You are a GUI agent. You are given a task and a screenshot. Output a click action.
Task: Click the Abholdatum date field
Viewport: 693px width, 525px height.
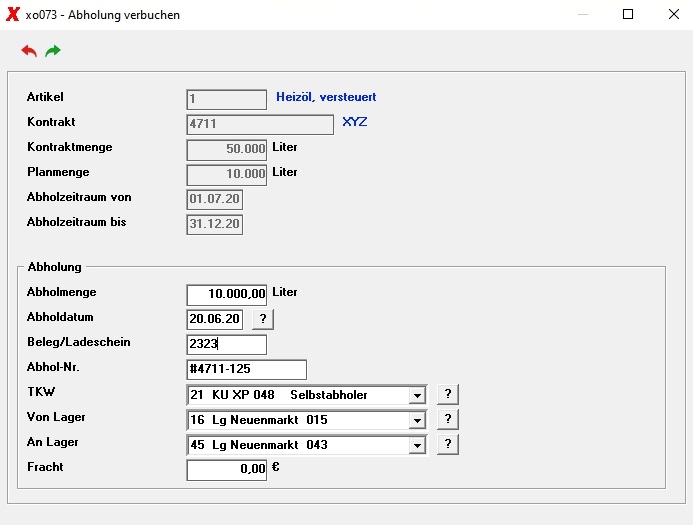215,320
